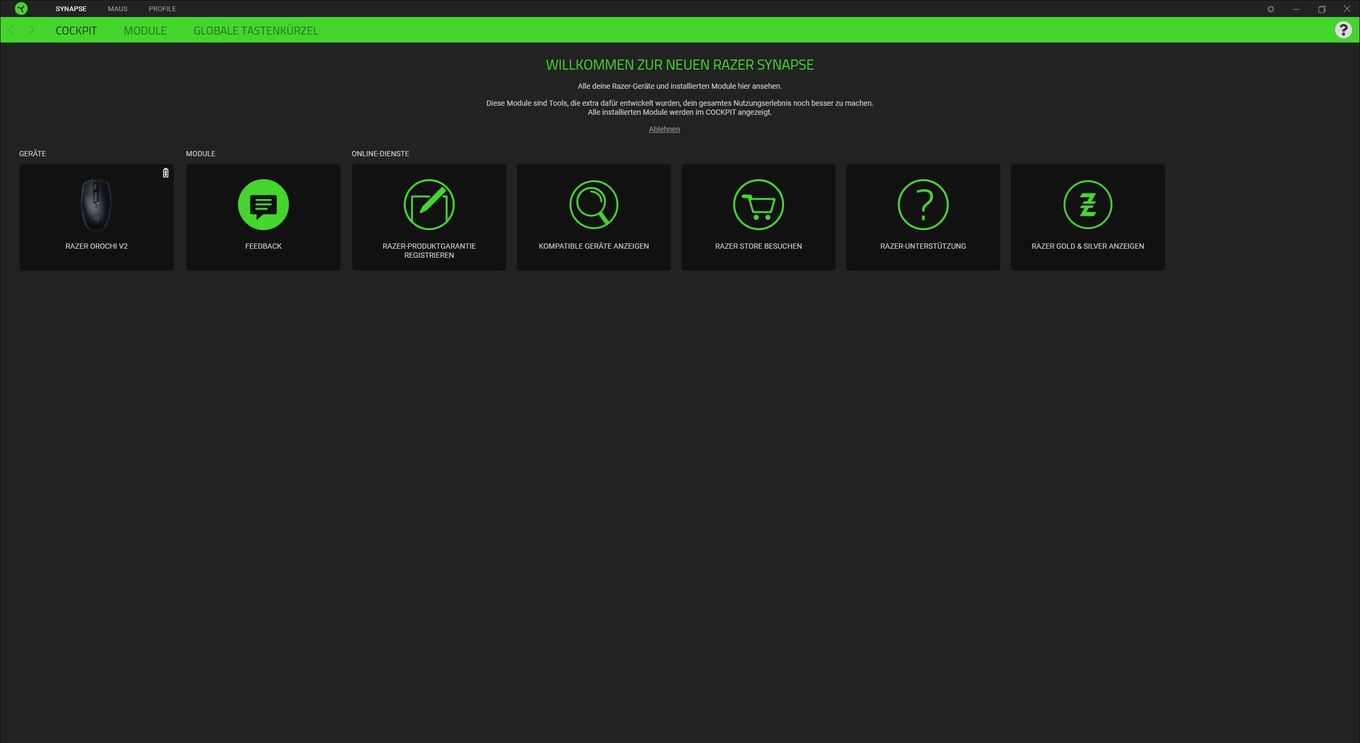Restore down the Synapse window
The image size is (1360, 743).
pyautogui.click(x=1321, y=9)
